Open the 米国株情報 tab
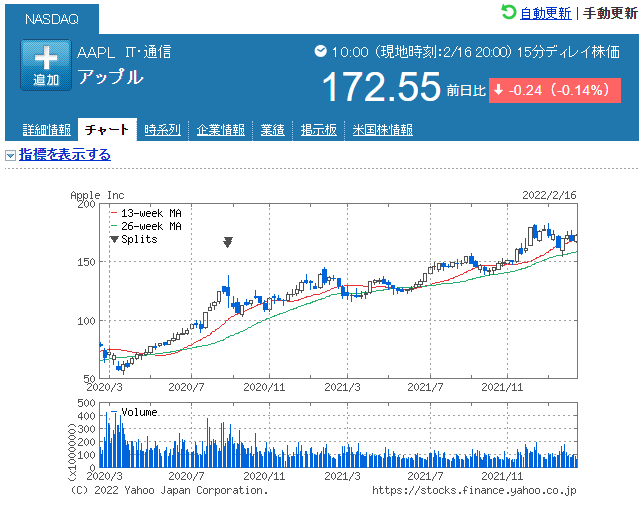 (x=382, y=130)
